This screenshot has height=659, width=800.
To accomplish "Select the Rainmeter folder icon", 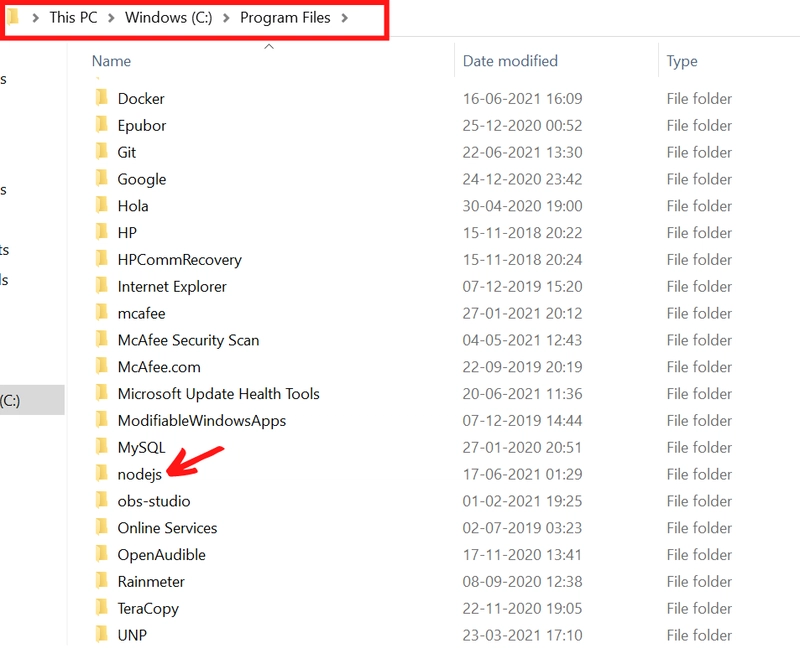I will pos(102,580).
